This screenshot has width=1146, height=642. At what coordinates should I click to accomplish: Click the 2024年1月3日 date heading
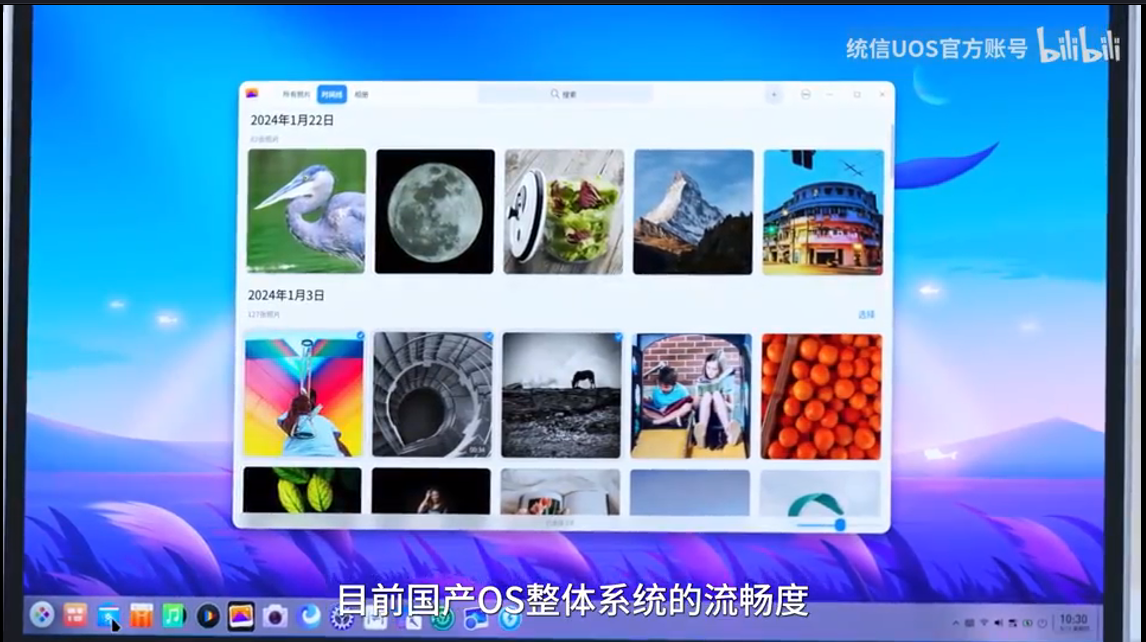click(x=286, y=295)
